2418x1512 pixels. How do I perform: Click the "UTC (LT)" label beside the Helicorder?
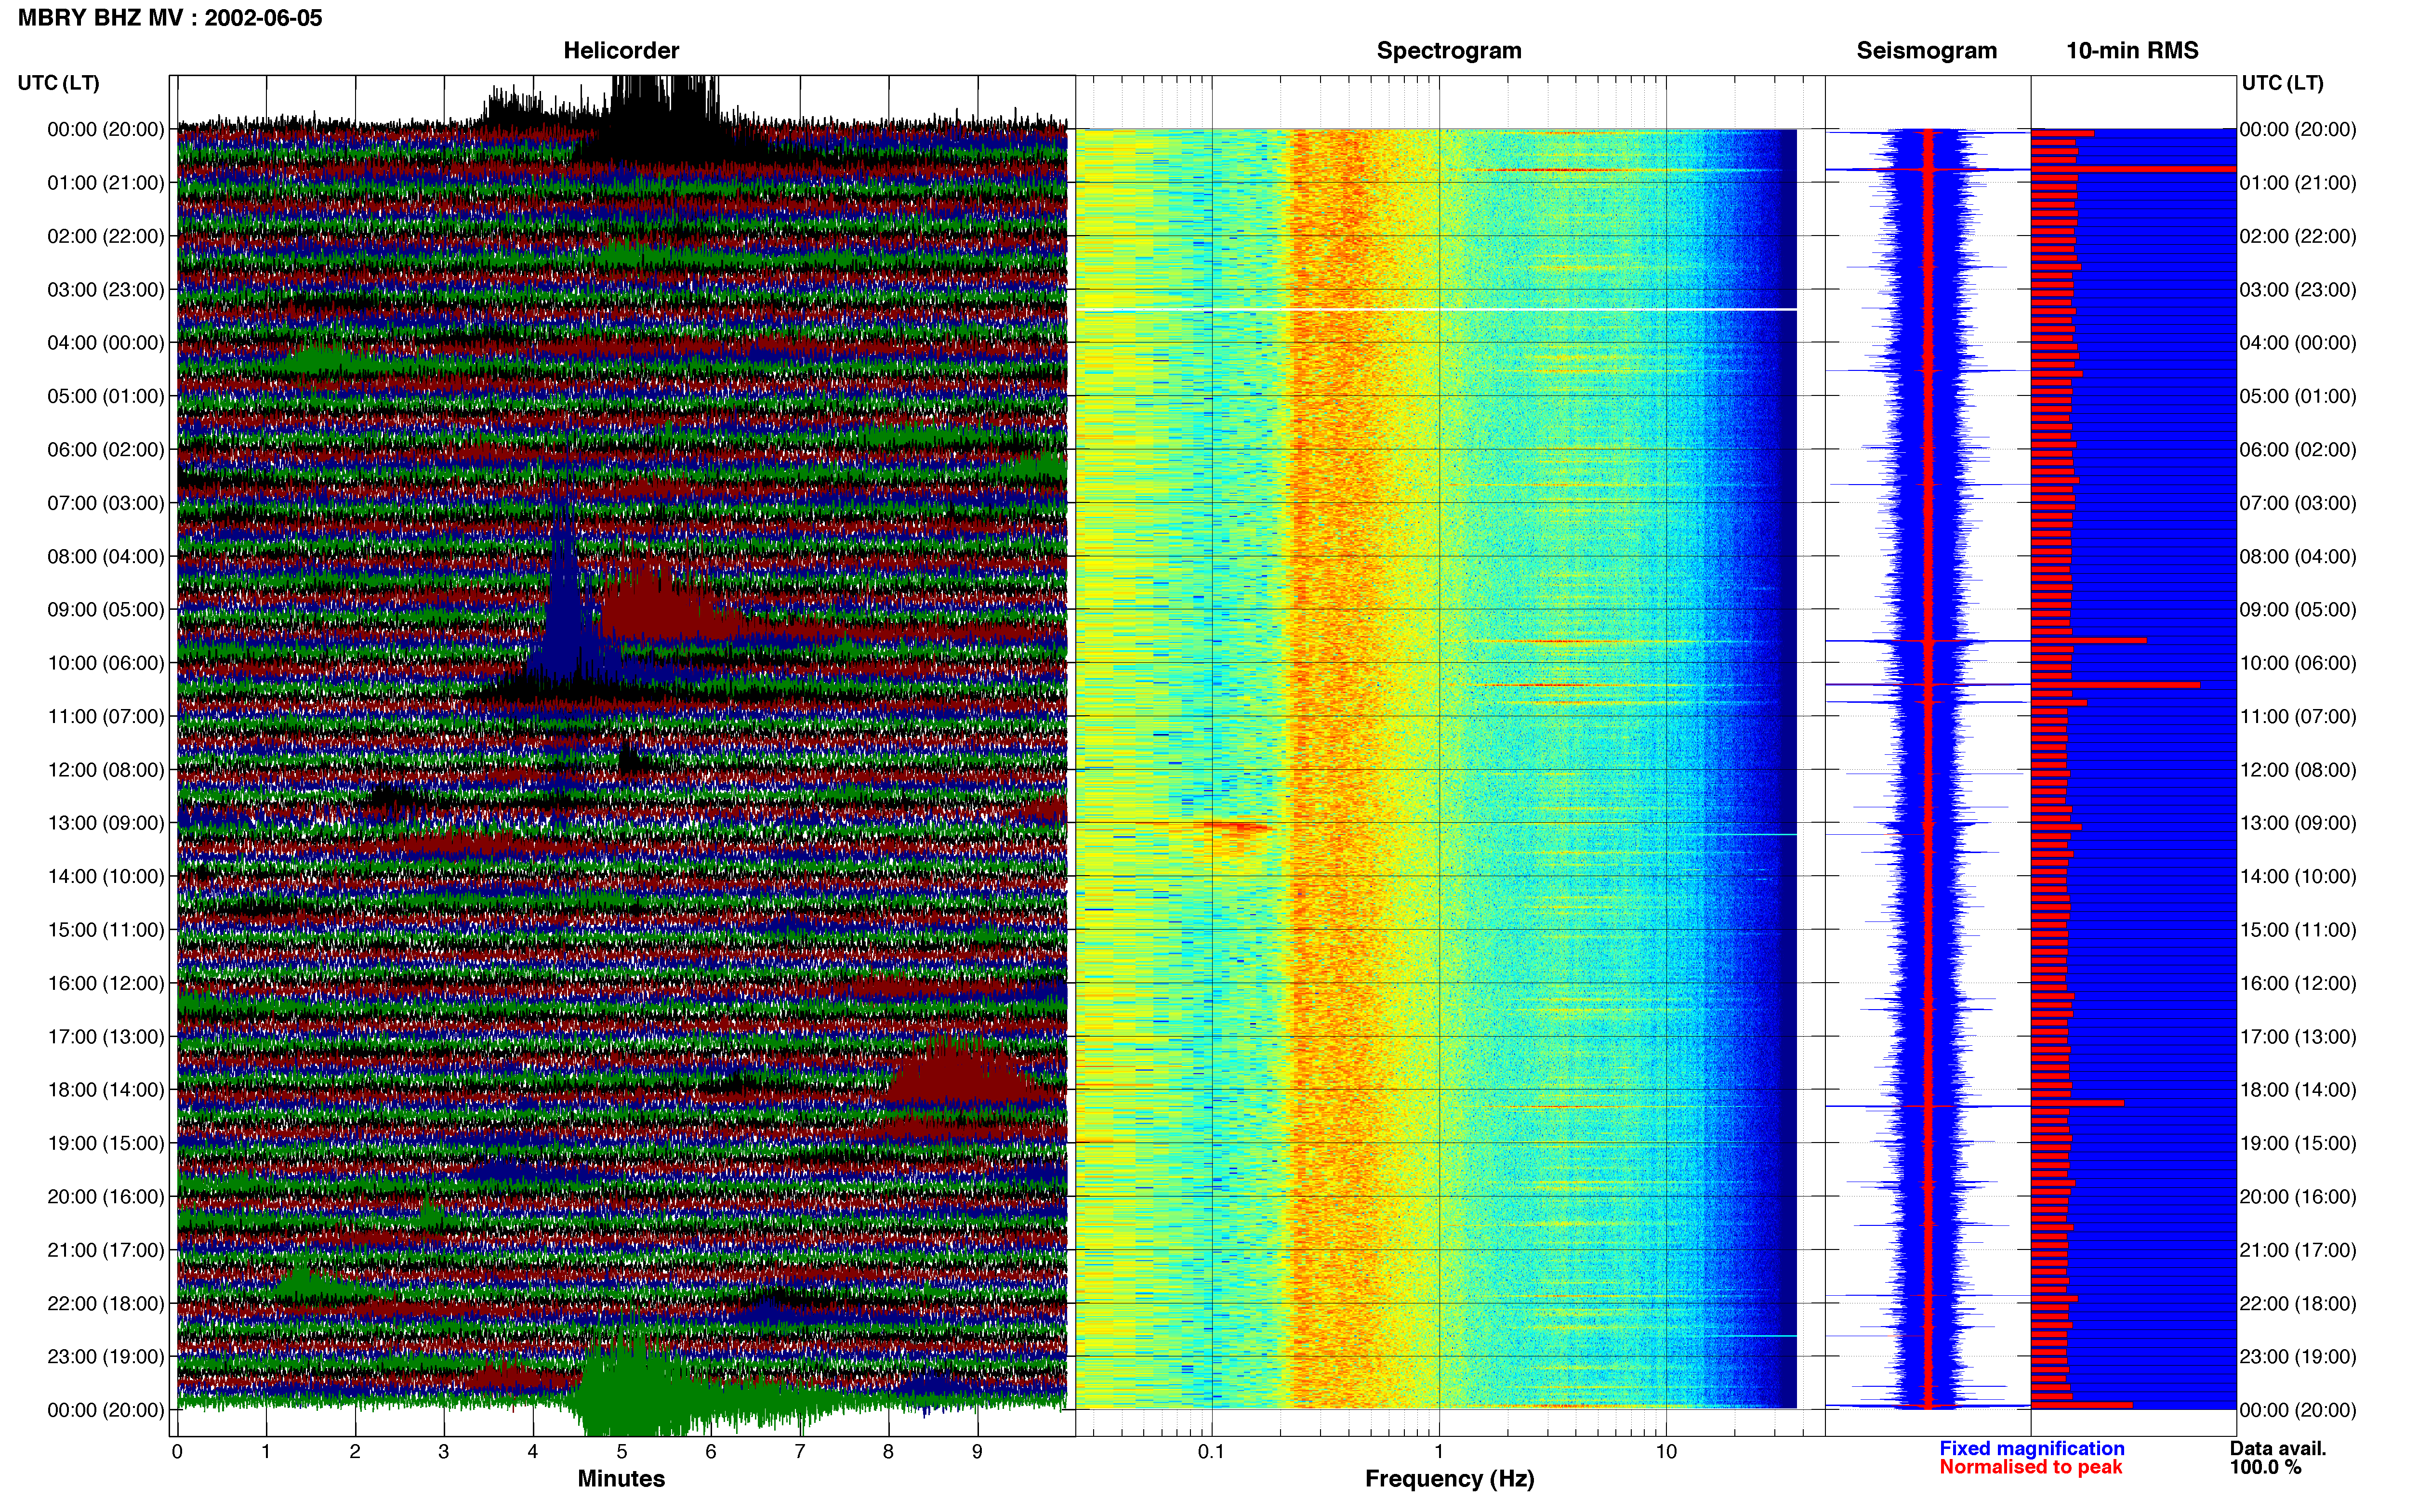[59, 83]
